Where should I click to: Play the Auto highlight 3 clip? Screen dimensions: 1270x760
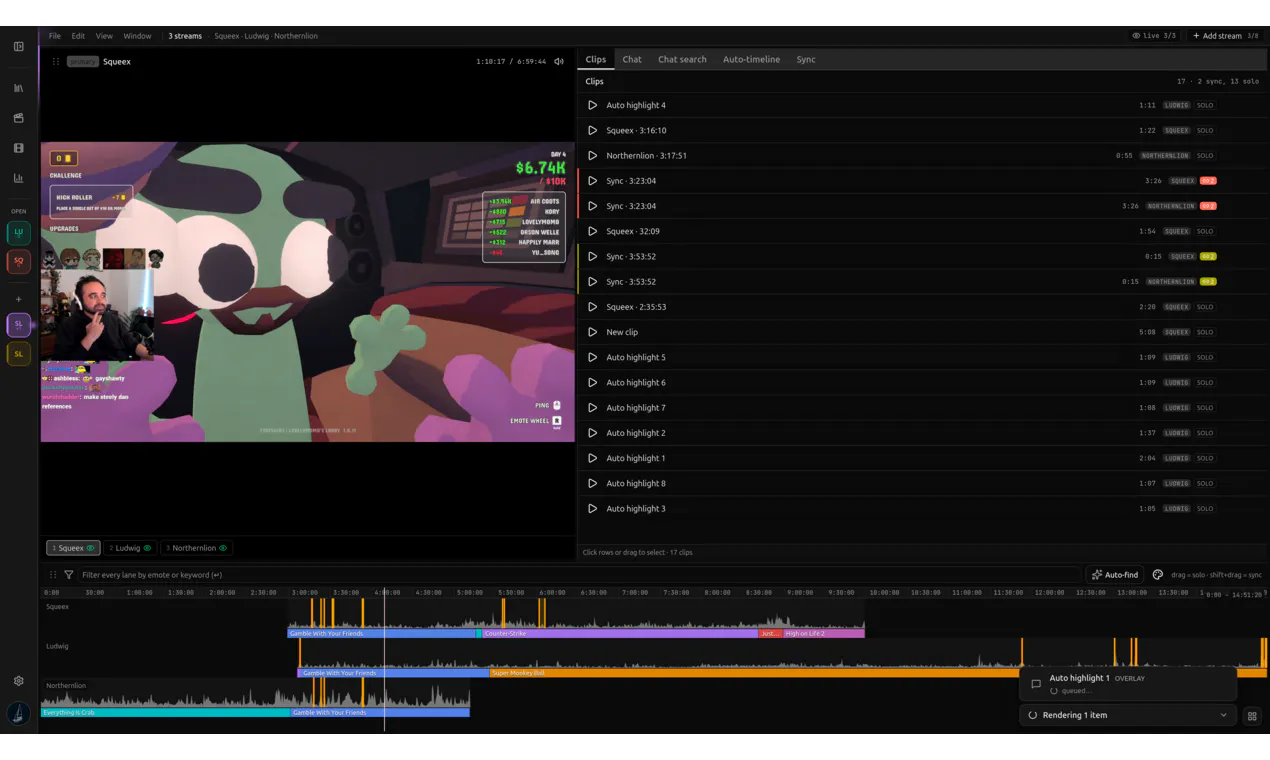click(592, 508)
